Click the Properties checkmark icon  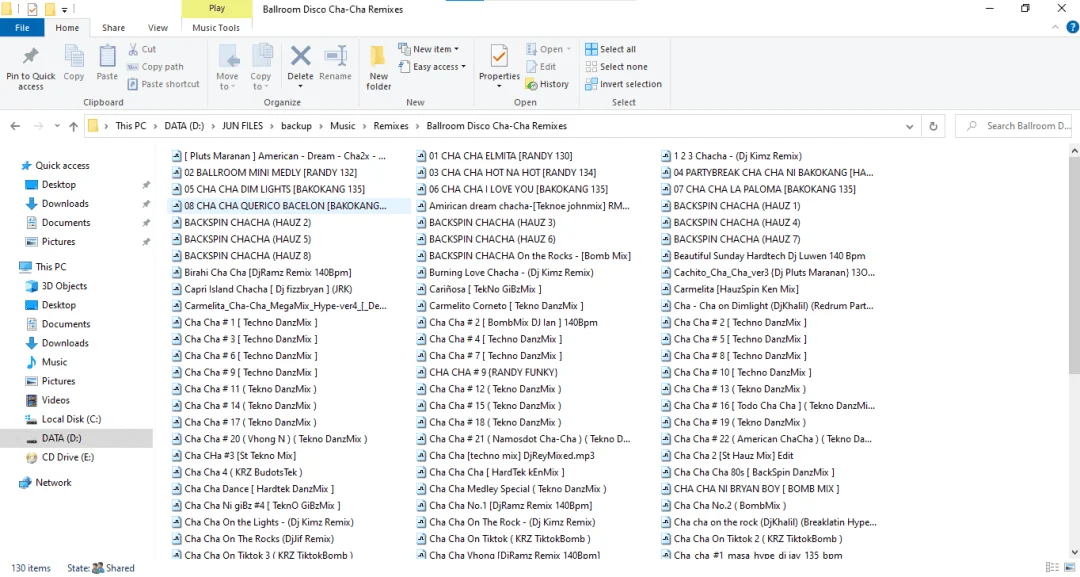coord(499,56)
